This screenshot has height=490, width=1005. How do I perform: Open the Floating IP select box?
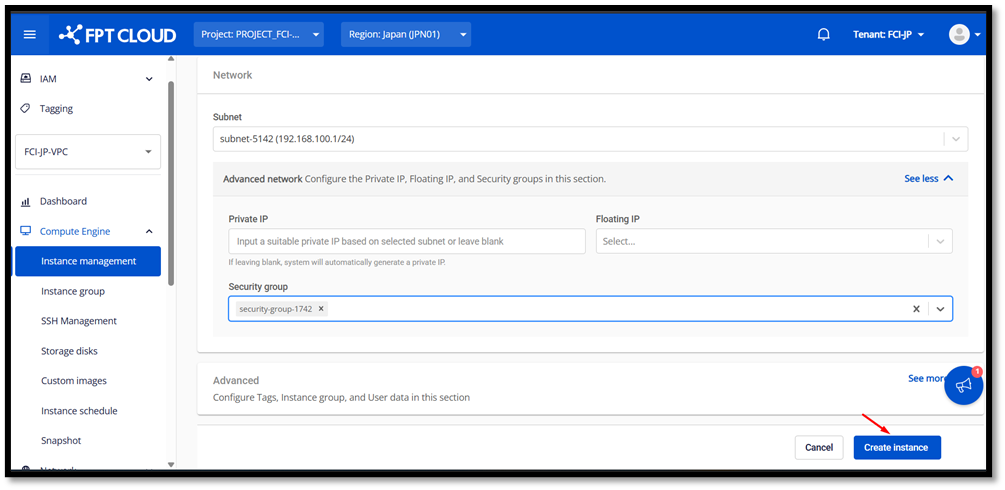(773, 241)
